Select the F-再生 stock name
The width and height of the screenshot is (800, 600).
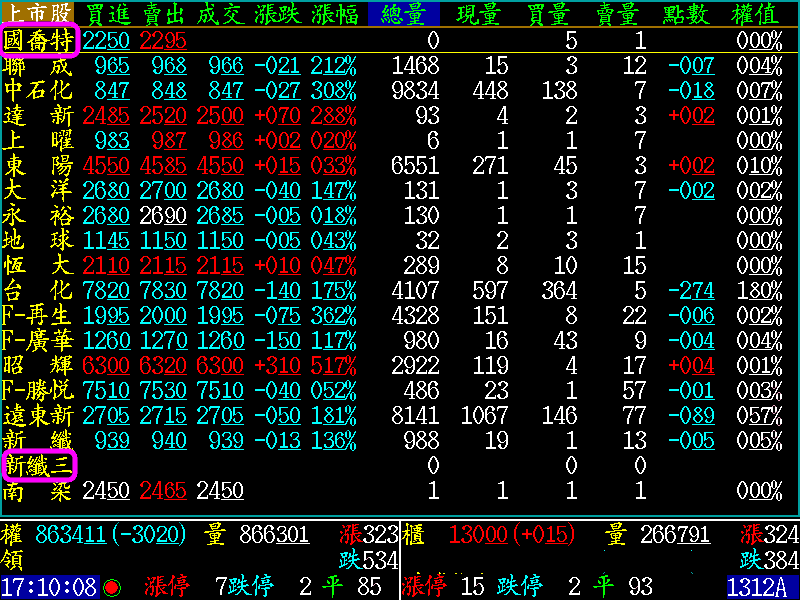pyautogui.click(x=38, y=315)
